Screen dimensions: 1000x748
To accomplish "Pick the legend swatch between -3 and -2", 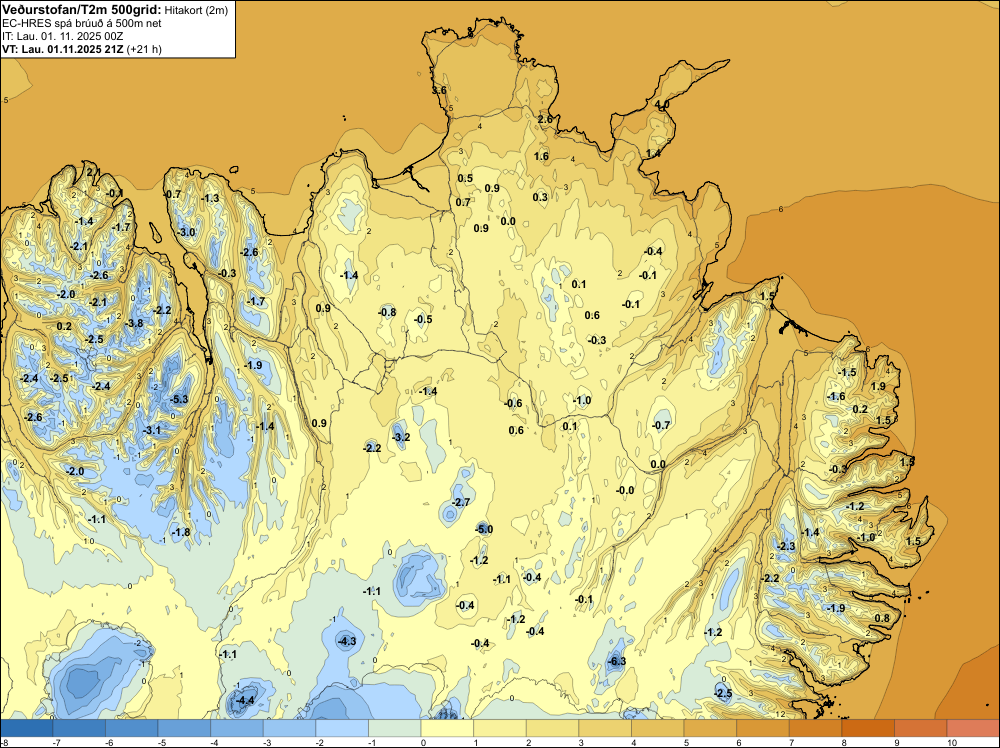I will tap(290, 728).
